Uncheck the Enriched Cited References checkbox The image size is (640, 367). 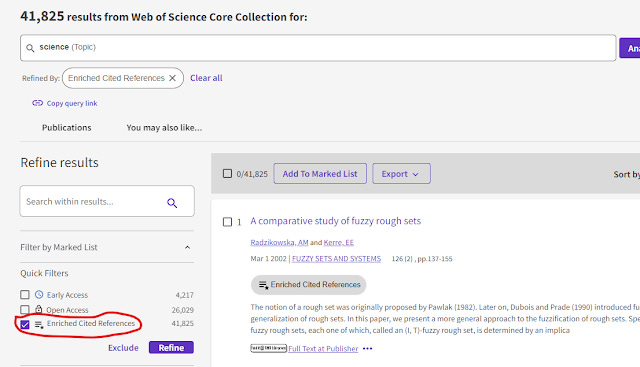tap(25, 325)
